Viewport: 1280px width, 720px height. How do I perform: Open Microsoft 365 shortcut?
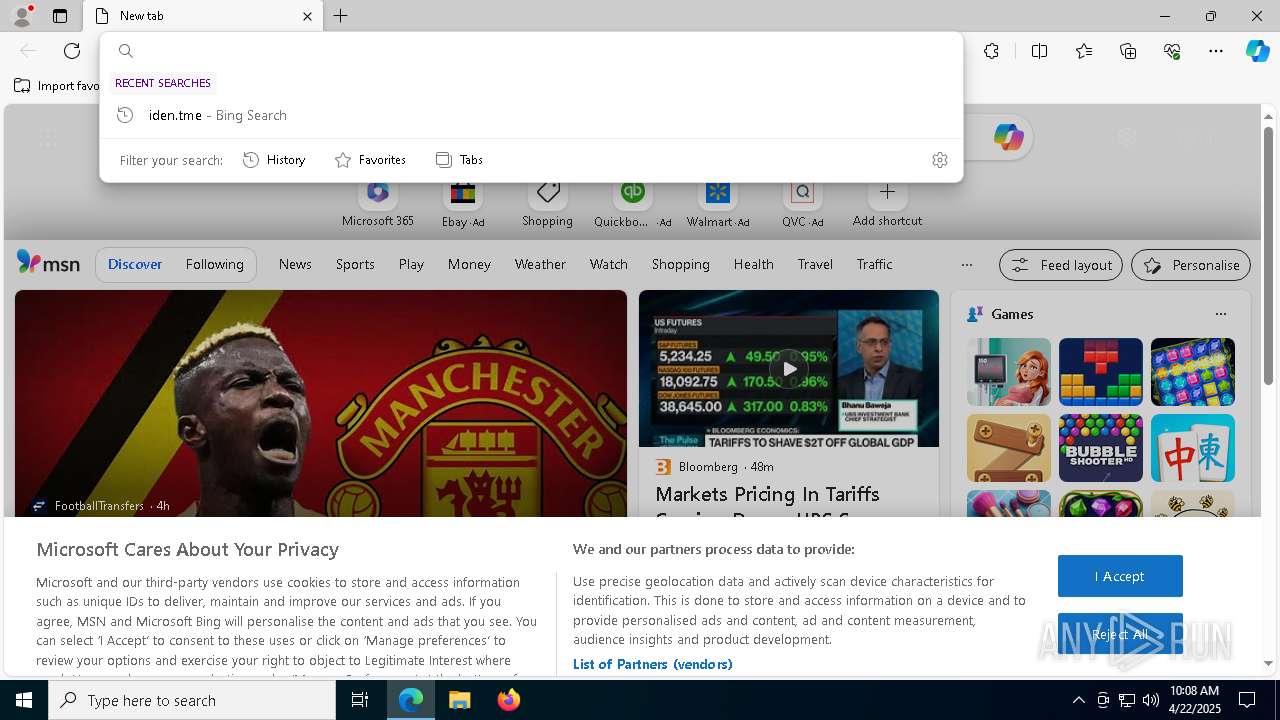377,204
